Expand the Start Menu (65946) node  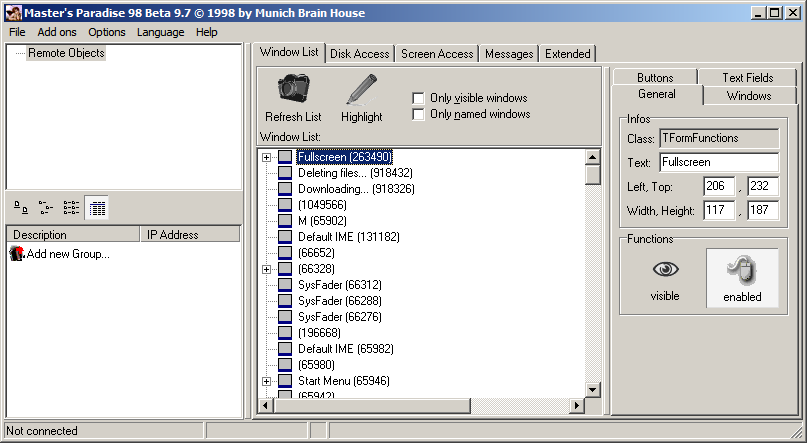(x=267, y=381)
